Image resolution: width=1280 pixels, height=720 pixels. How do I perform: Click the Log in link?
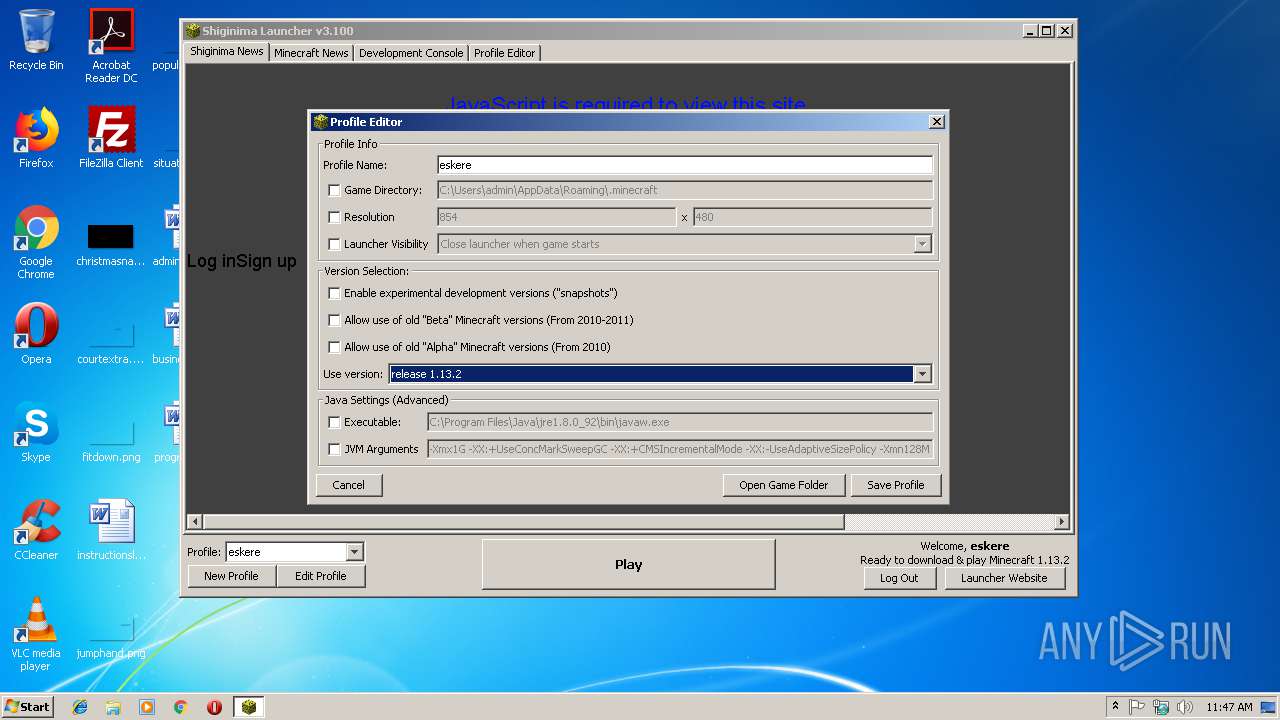(211, 261)
